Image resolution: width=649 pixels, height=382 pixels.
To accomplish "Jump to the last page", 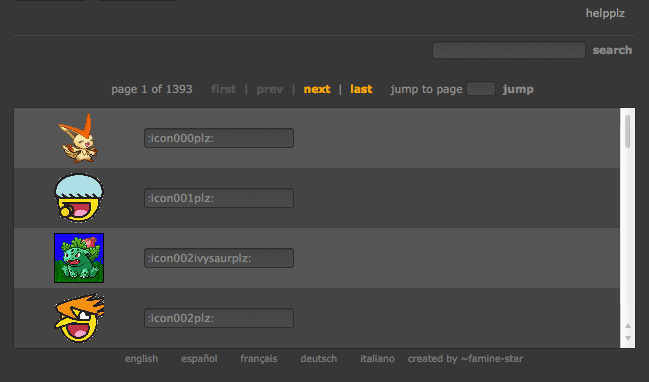I will point(361,89).
